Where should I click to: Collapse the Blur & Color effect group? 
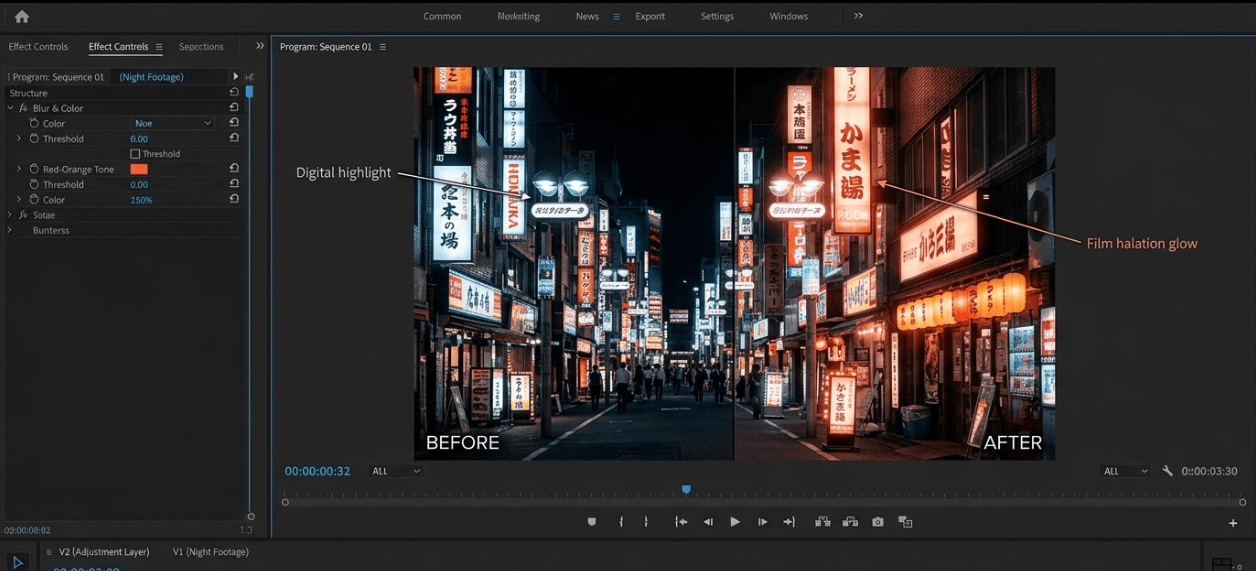coord(10,108)
